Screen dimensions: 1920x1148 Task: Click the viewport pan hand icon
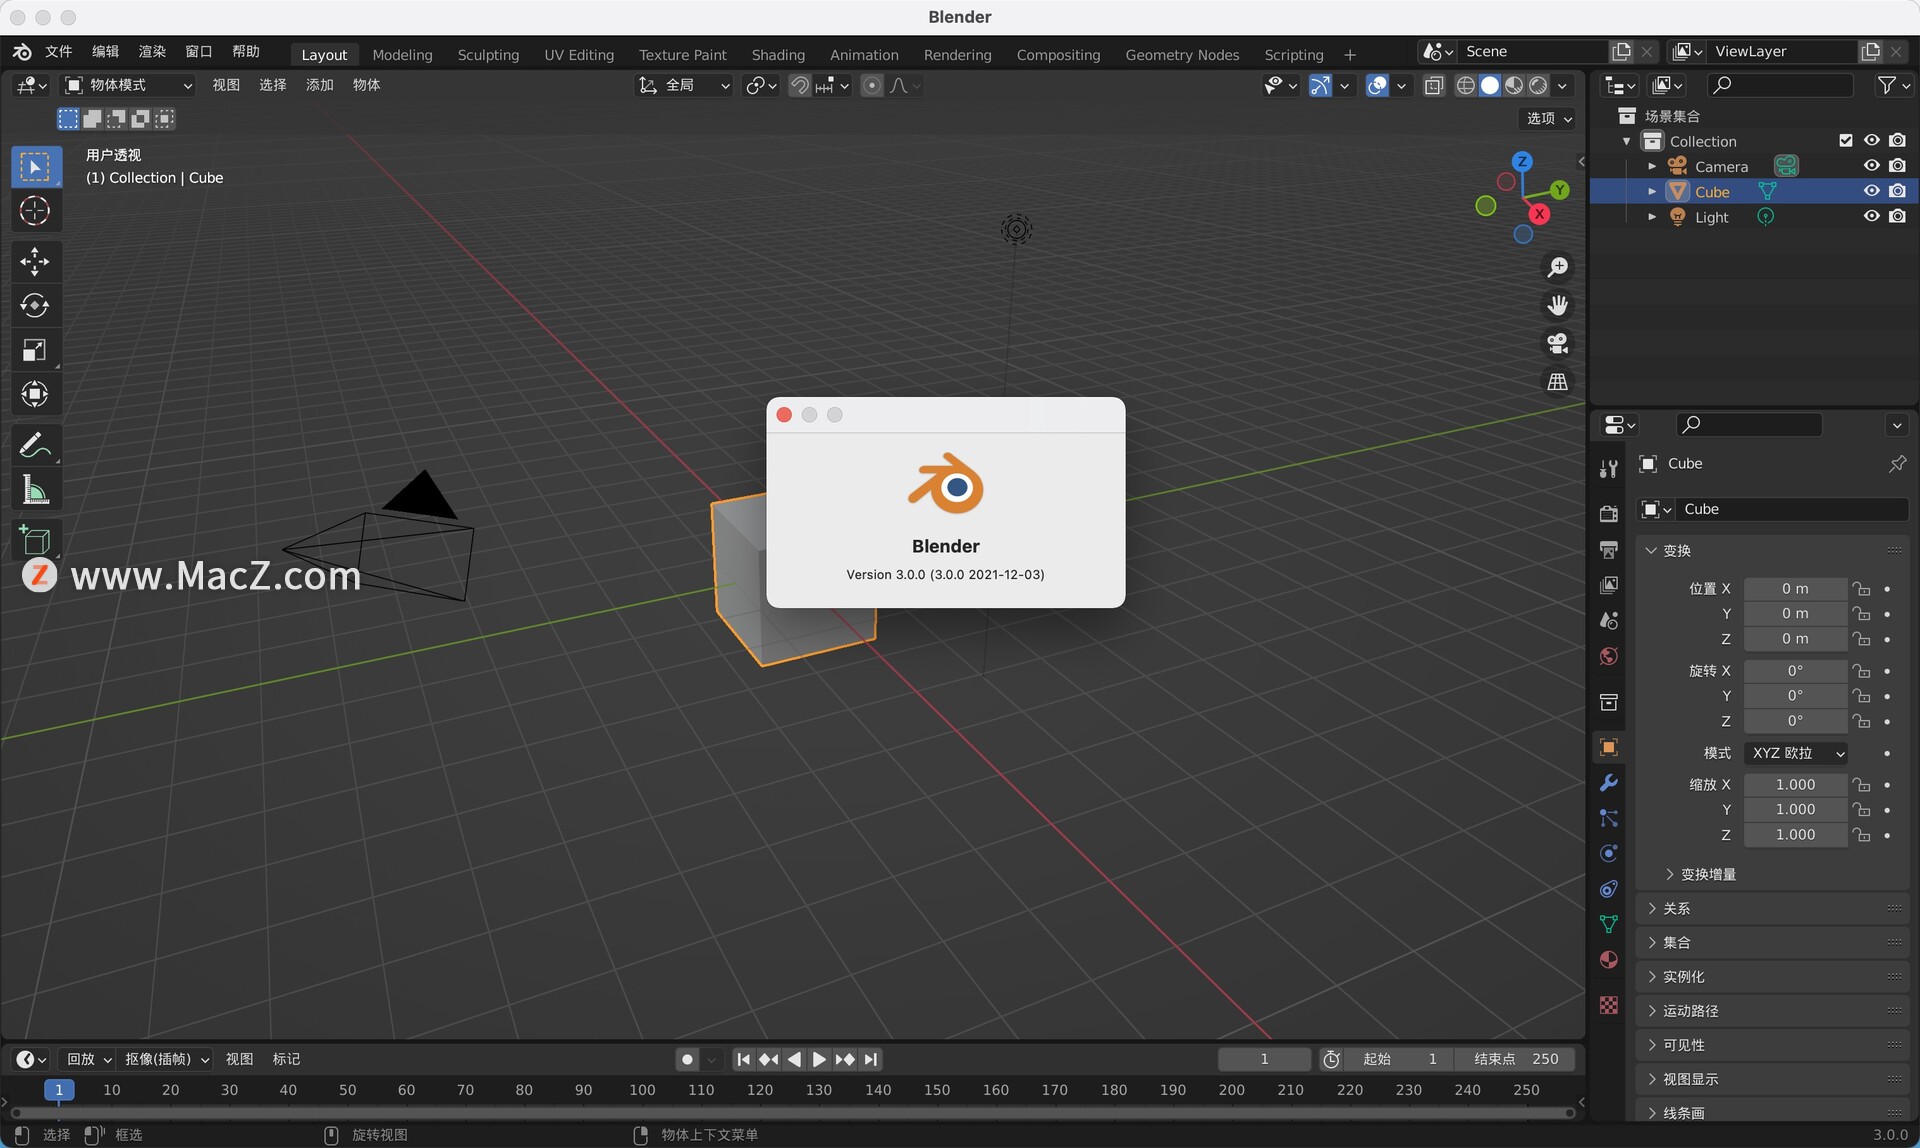point(1557,305)
